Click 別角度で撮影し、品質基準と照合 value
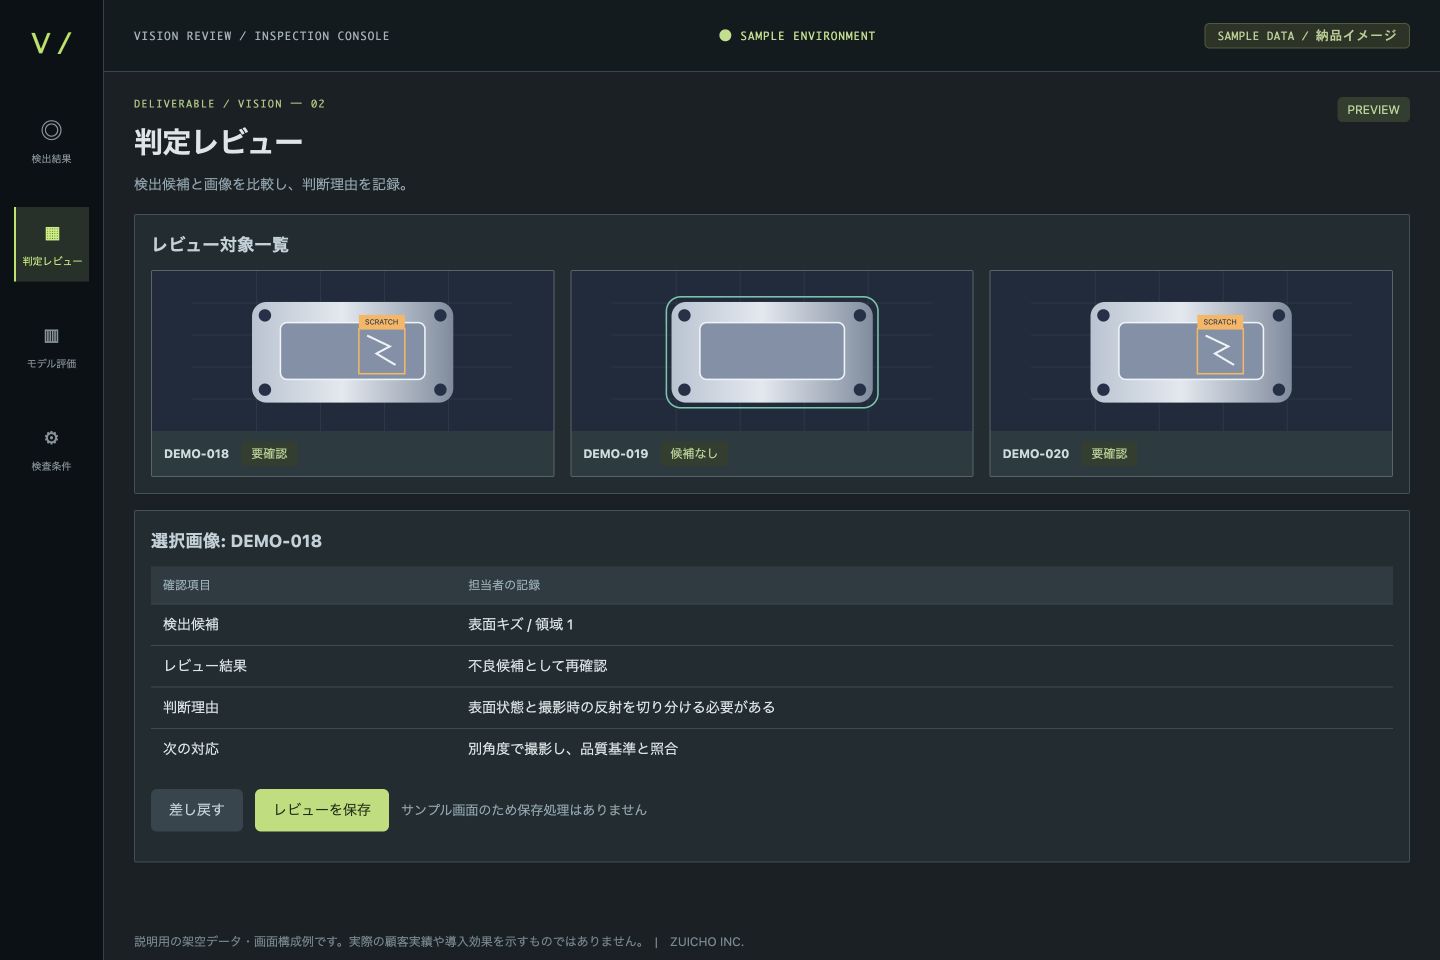Image resolution: width=1440 pixels, height=960 pixels. 573,749
